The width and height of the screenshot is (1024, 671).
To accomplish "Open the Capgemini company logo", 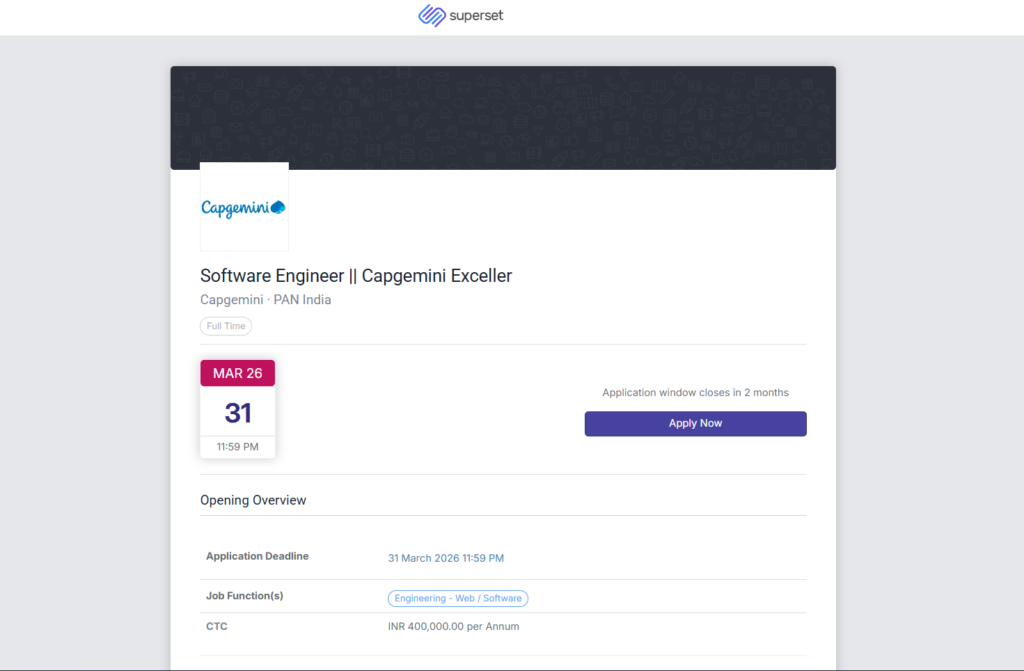I will (244, 207).
